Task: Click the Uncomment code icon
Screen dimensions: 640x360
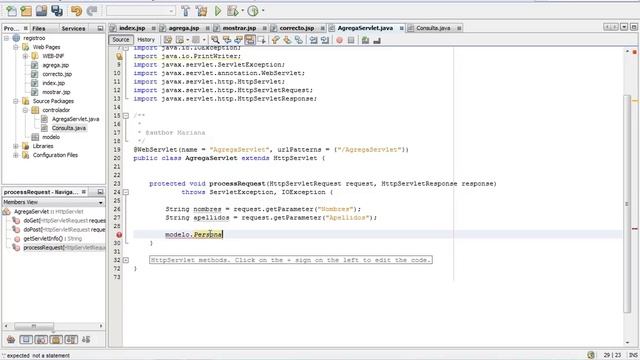Action: [x=377, y=40]
